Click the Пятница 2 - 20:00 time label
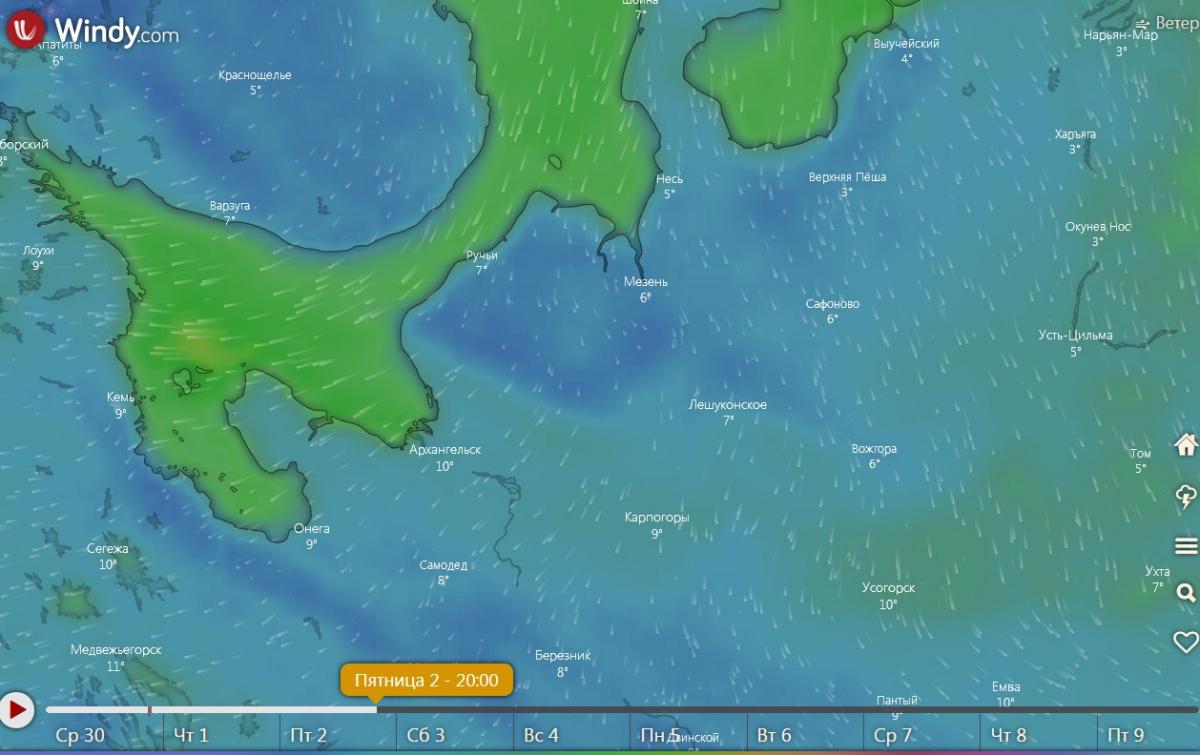Screen dimensions: 1200x755 pos(427,680)
